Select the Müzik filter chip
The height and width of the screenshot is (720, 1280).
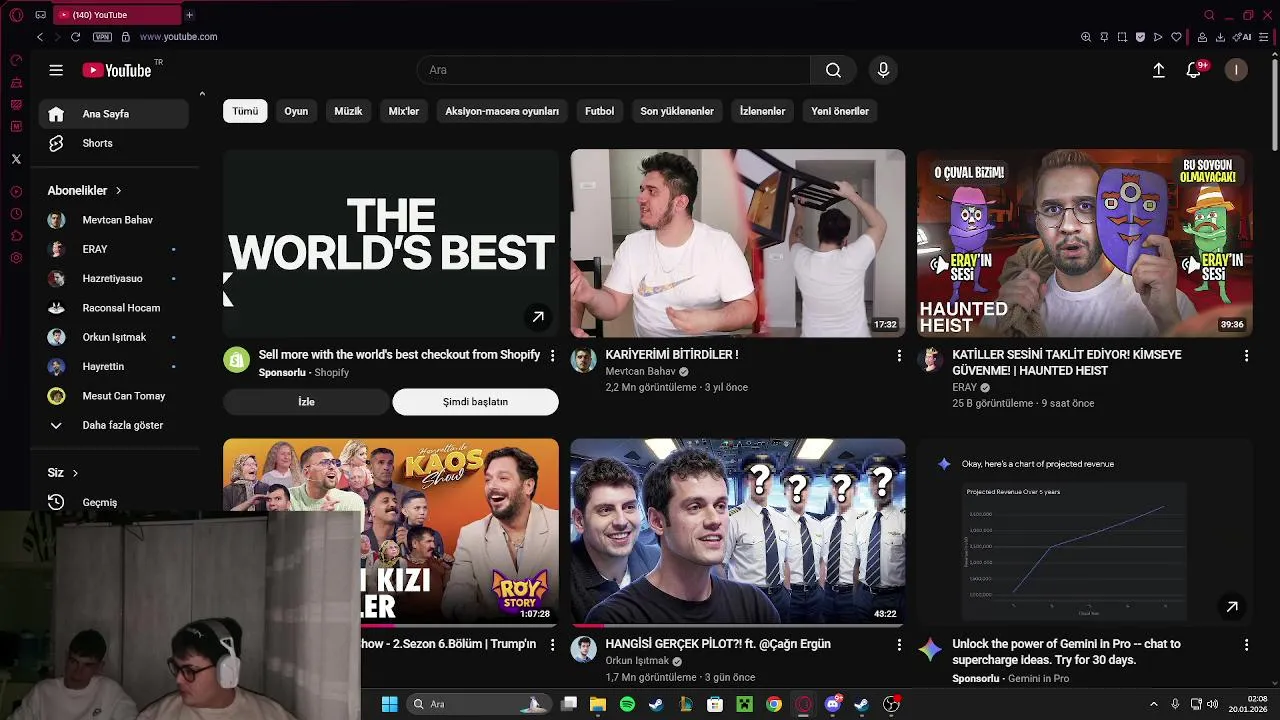(348, 111)
